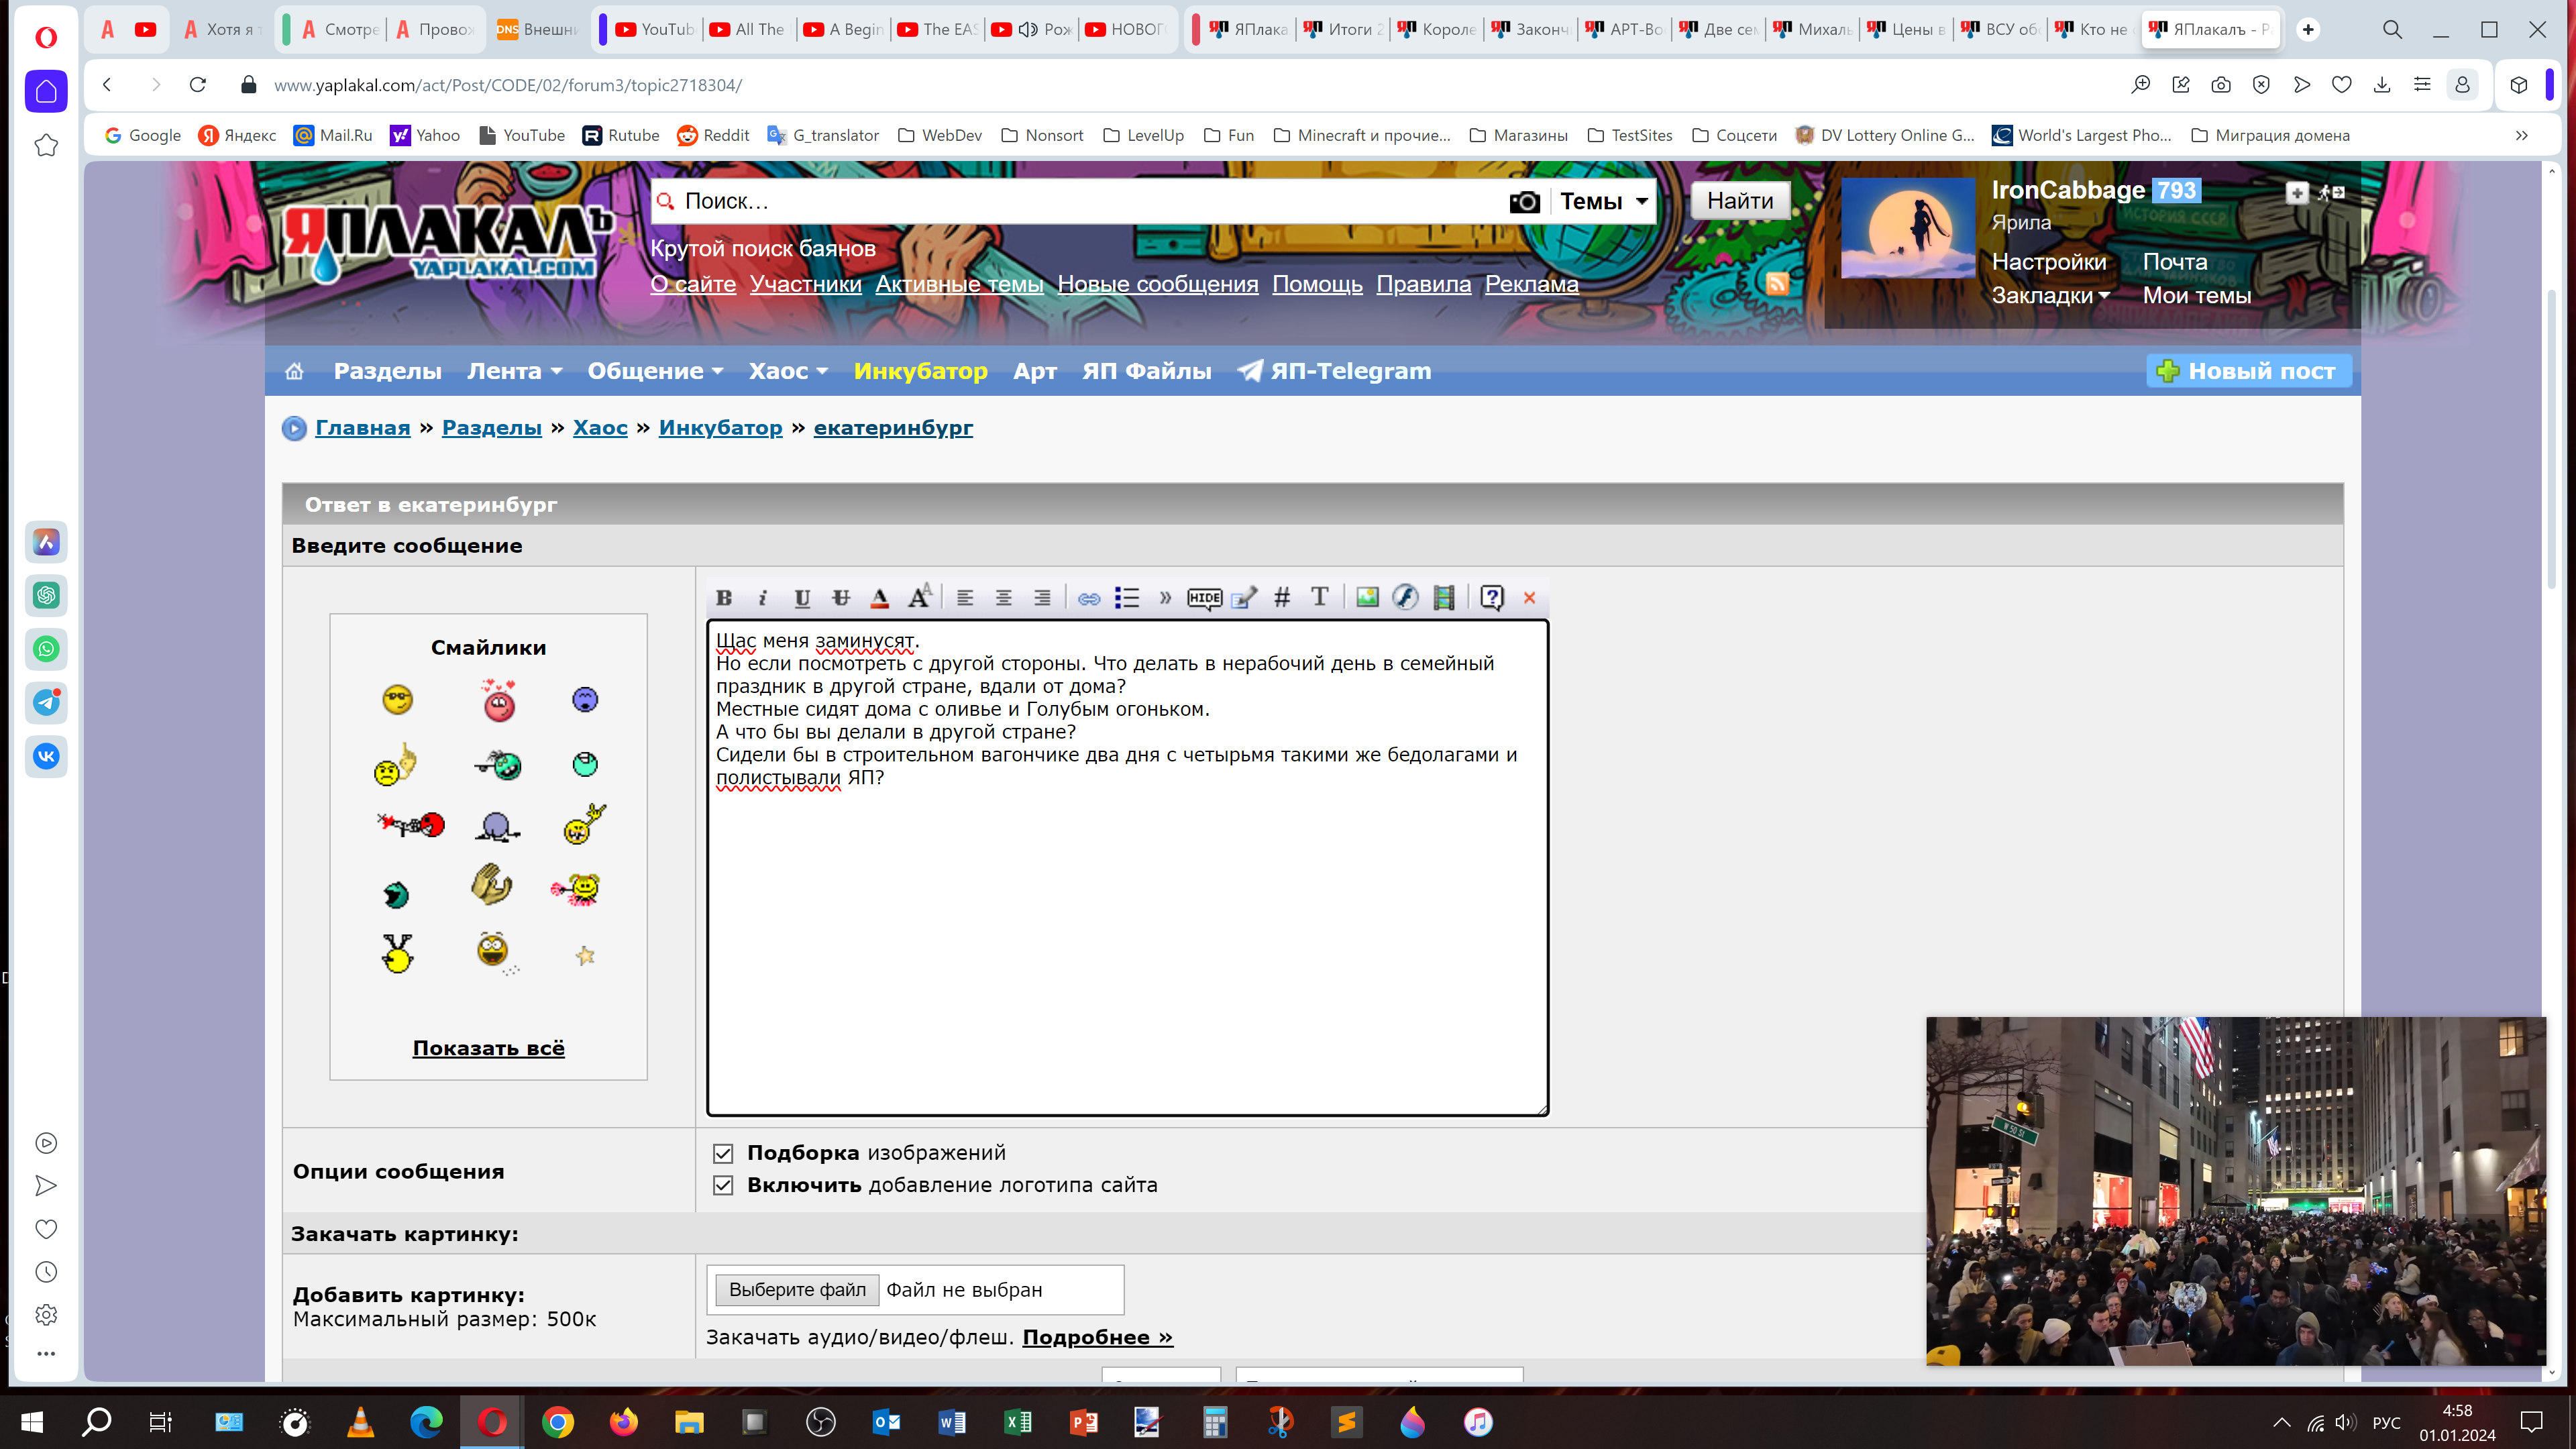The height and width of the screenshot is (1449, 2576).
Task: Open the Telegram sidebar messenger icon
Action: (x=46, y=703)
